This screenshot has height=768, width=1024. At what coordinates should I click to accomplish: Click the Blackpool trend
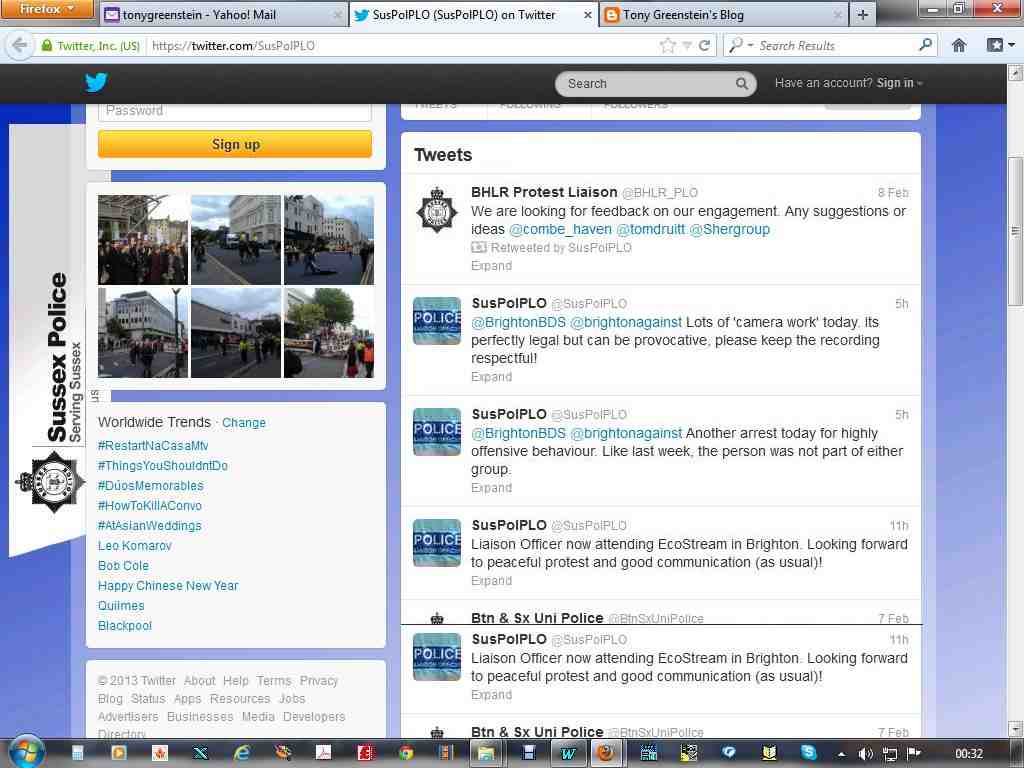click(125, 626)
